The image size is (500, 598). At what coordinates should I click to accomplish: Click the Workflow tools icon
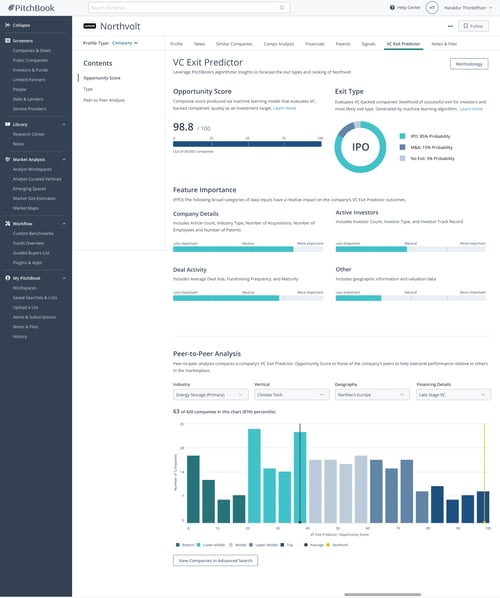pyautogui.click(x=7, y=223)
